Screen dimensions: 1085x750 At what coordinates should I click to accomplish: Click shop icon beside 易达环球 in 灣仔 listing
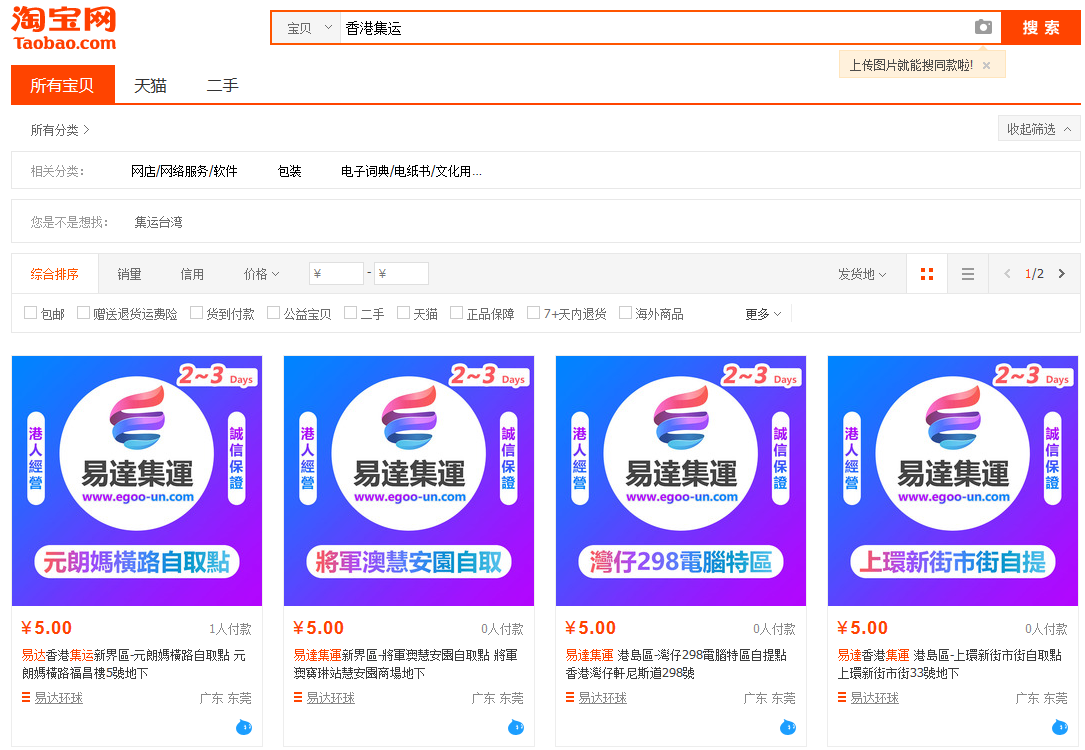coord(569,697)
